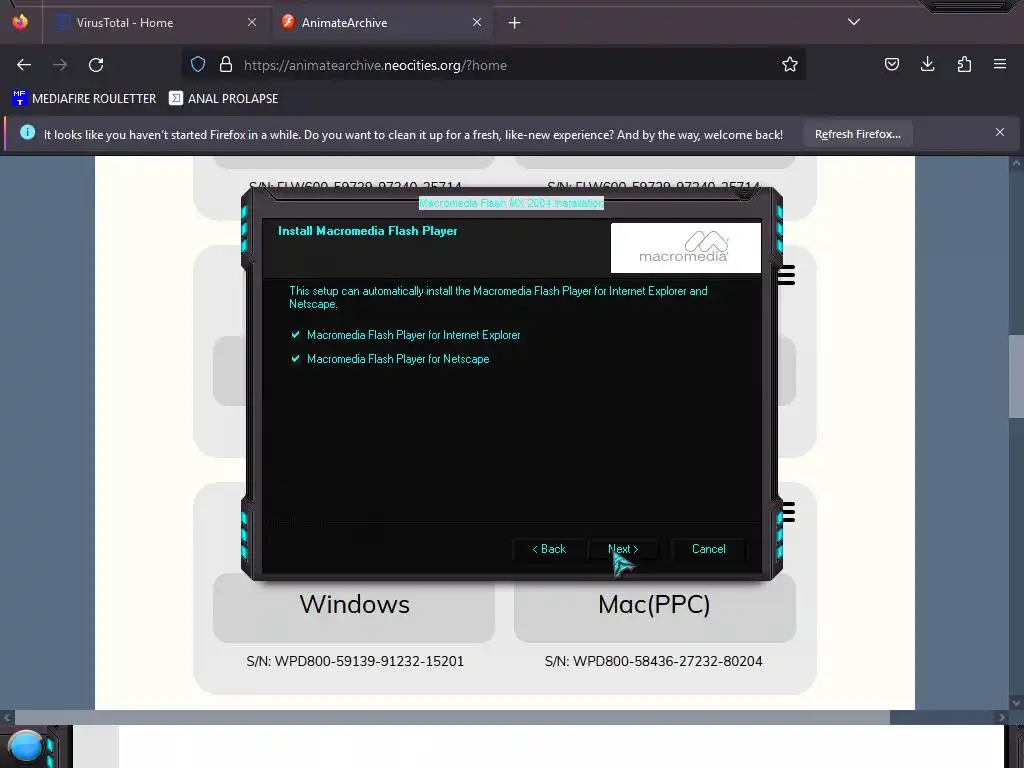
Task: Close the AnimateArchive tab
Action: (477, 22)
